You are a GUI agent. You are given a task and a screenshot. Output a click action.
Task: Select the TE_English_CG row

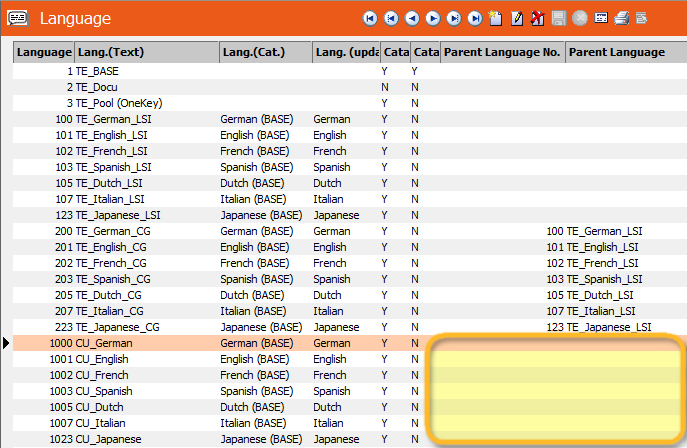pyautogui.click(x=350, y=247)
